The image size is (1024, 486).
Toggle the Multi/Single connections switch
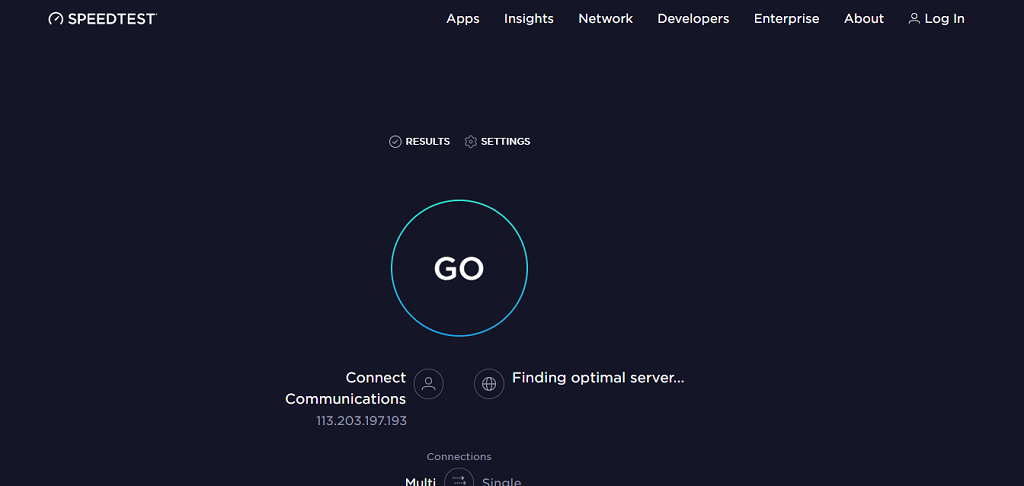click(x=459, y=479)
